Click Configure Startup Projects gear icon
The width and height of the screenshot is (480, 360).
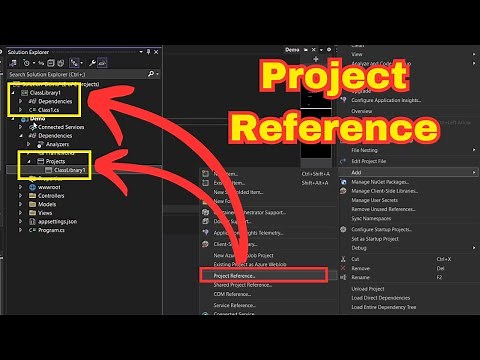coord(343,229)
